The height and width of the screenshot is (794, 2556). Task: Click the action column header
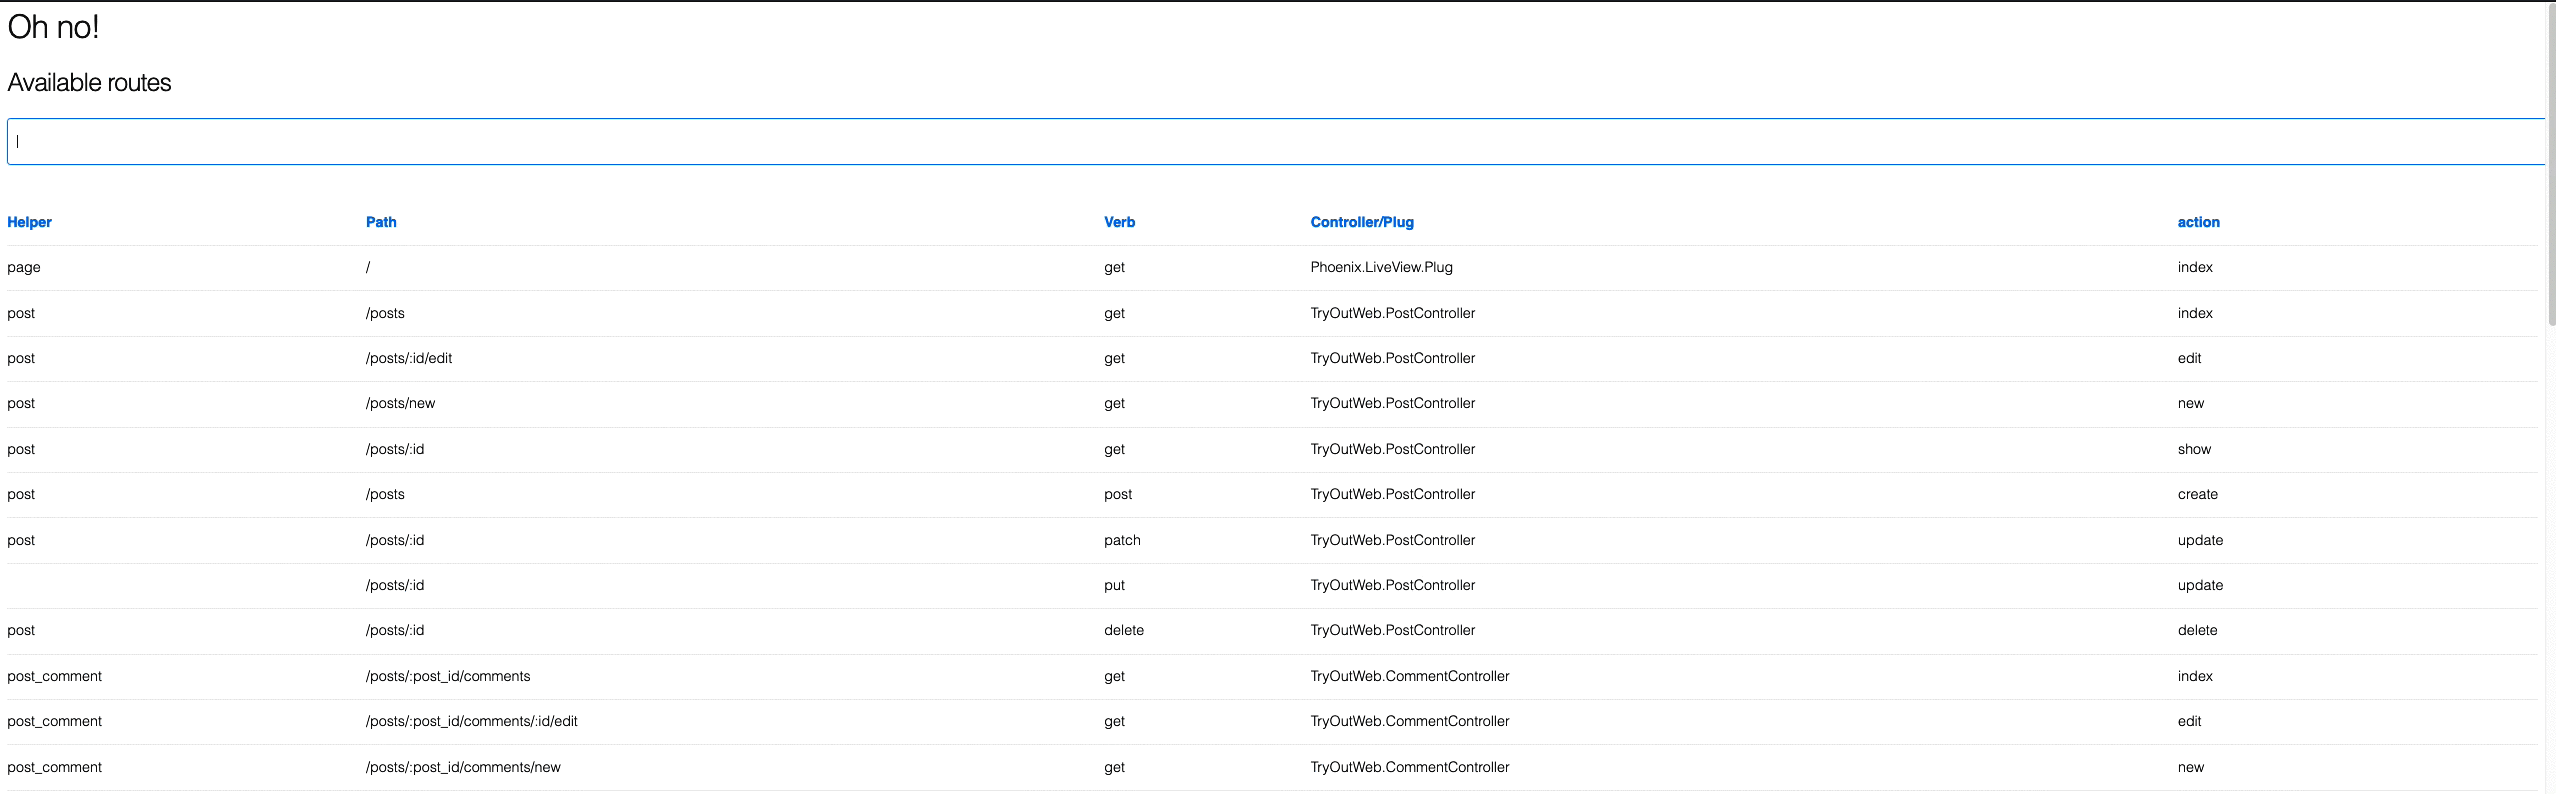coord(2198,222)
